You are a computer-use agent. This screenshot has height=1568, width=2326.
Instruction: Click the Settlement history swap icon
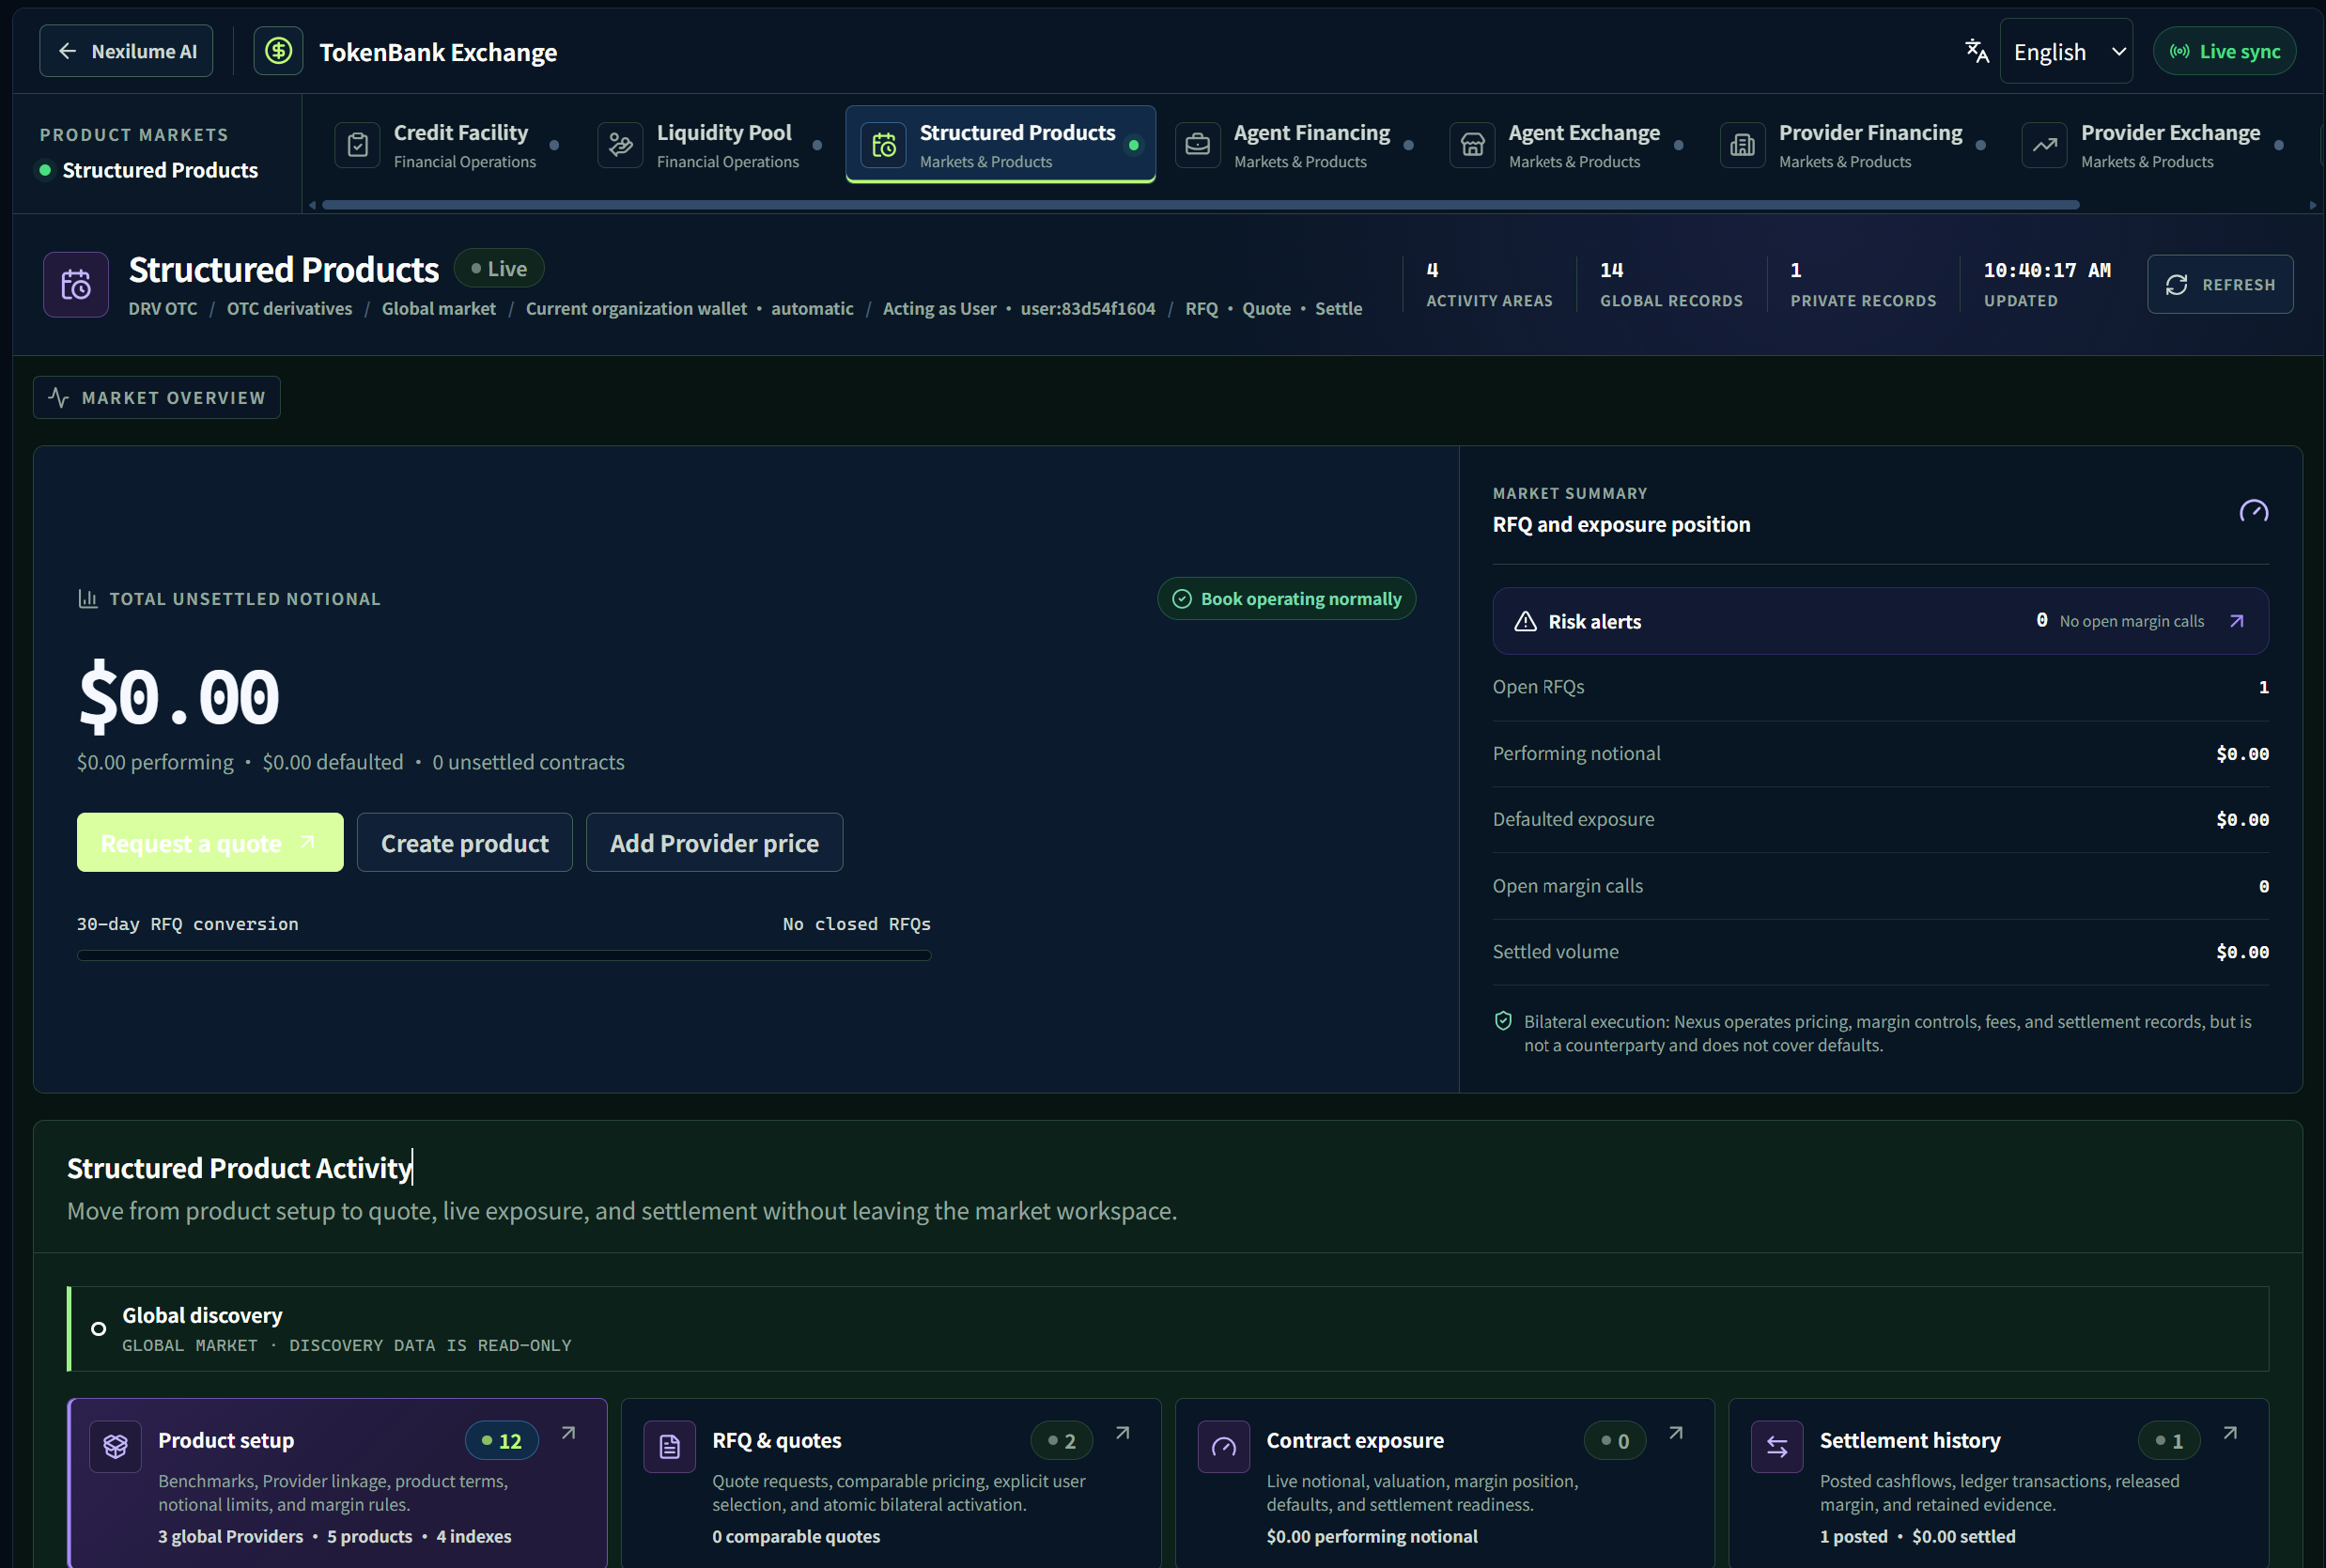point(1777,1446)
